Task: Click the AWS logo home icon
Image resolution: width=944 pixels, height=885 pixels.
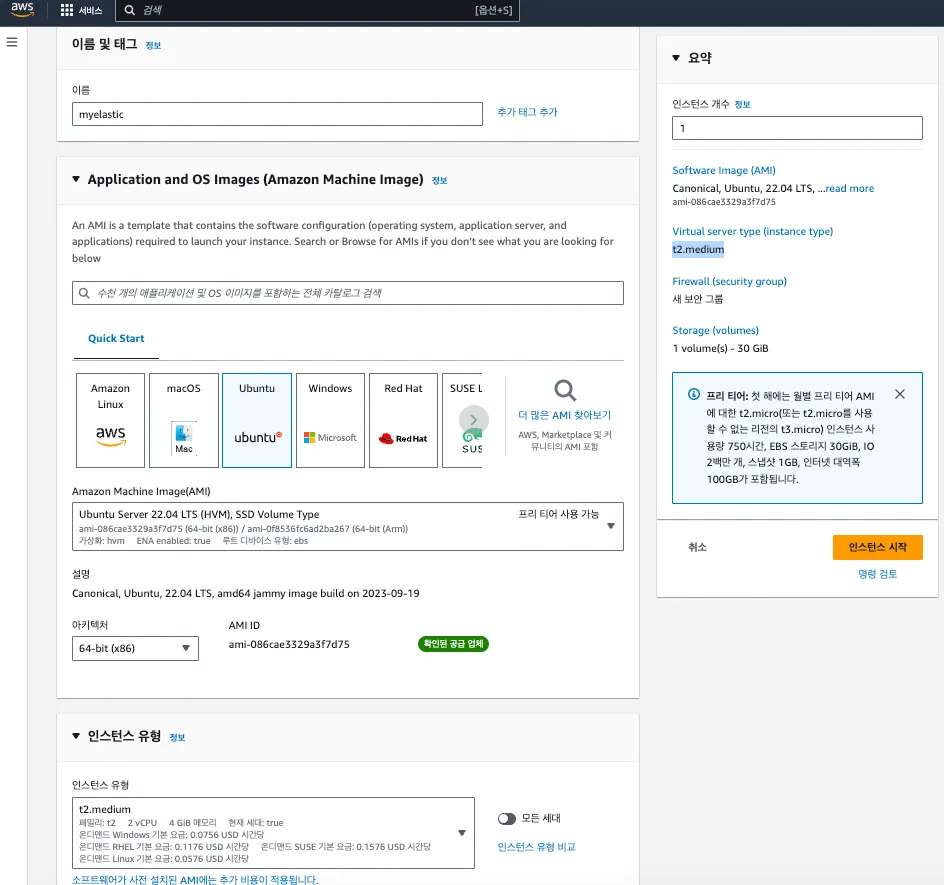Action: (x=22, y=9)
